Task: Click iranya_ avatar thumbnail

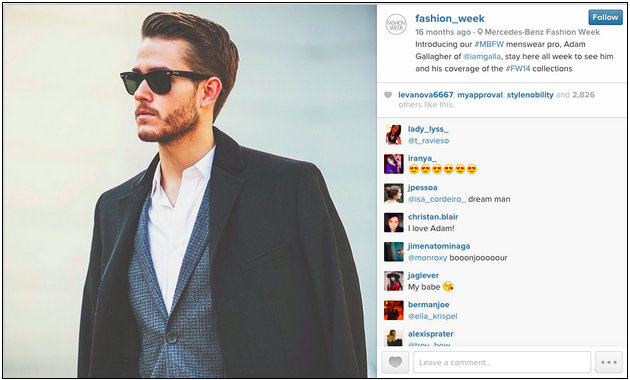Action: pyautogui.click(x=393, y=164)
